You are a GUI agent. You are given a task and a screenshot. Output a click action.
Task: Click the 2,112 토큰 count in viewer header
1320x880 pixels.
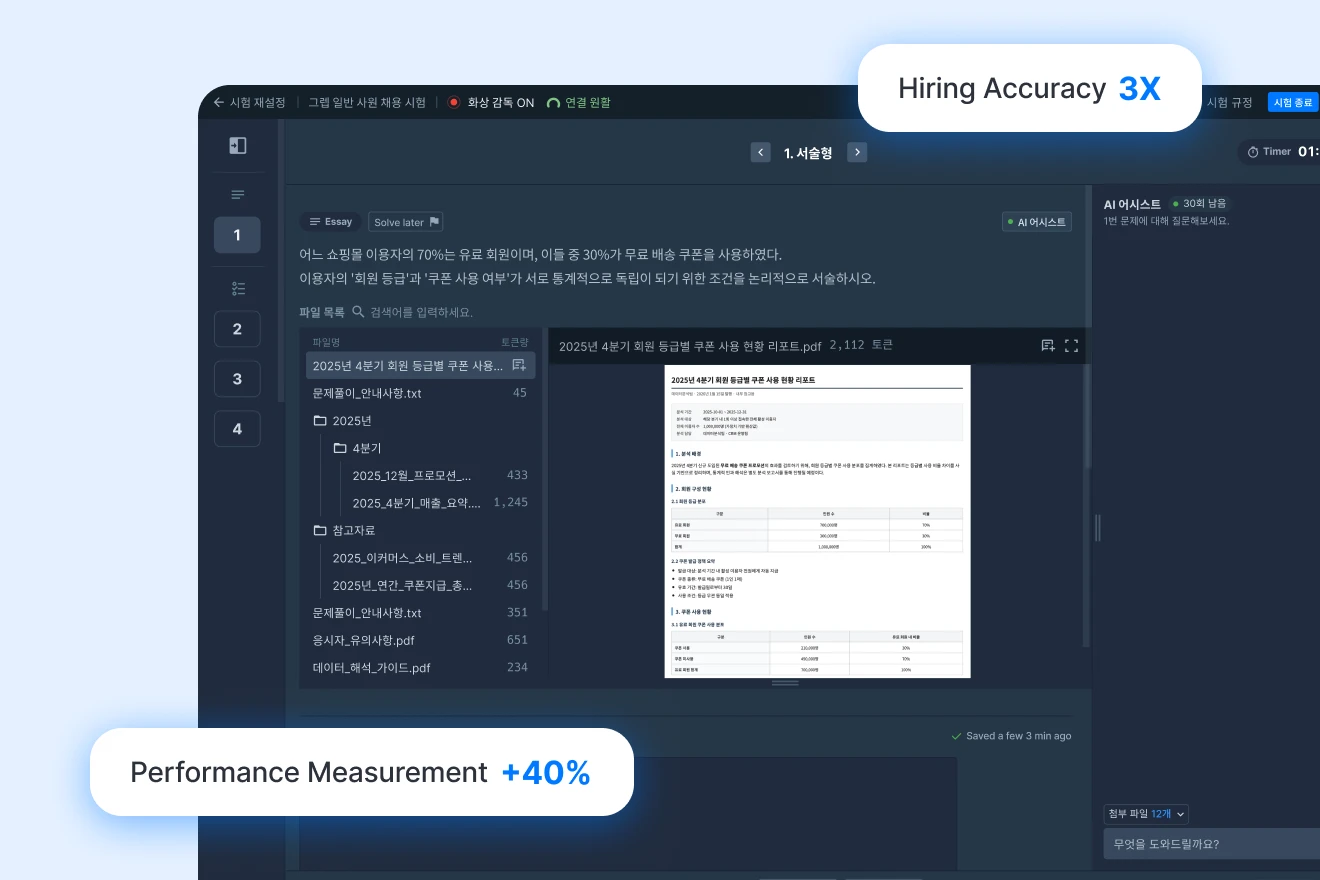coord(861,345)
